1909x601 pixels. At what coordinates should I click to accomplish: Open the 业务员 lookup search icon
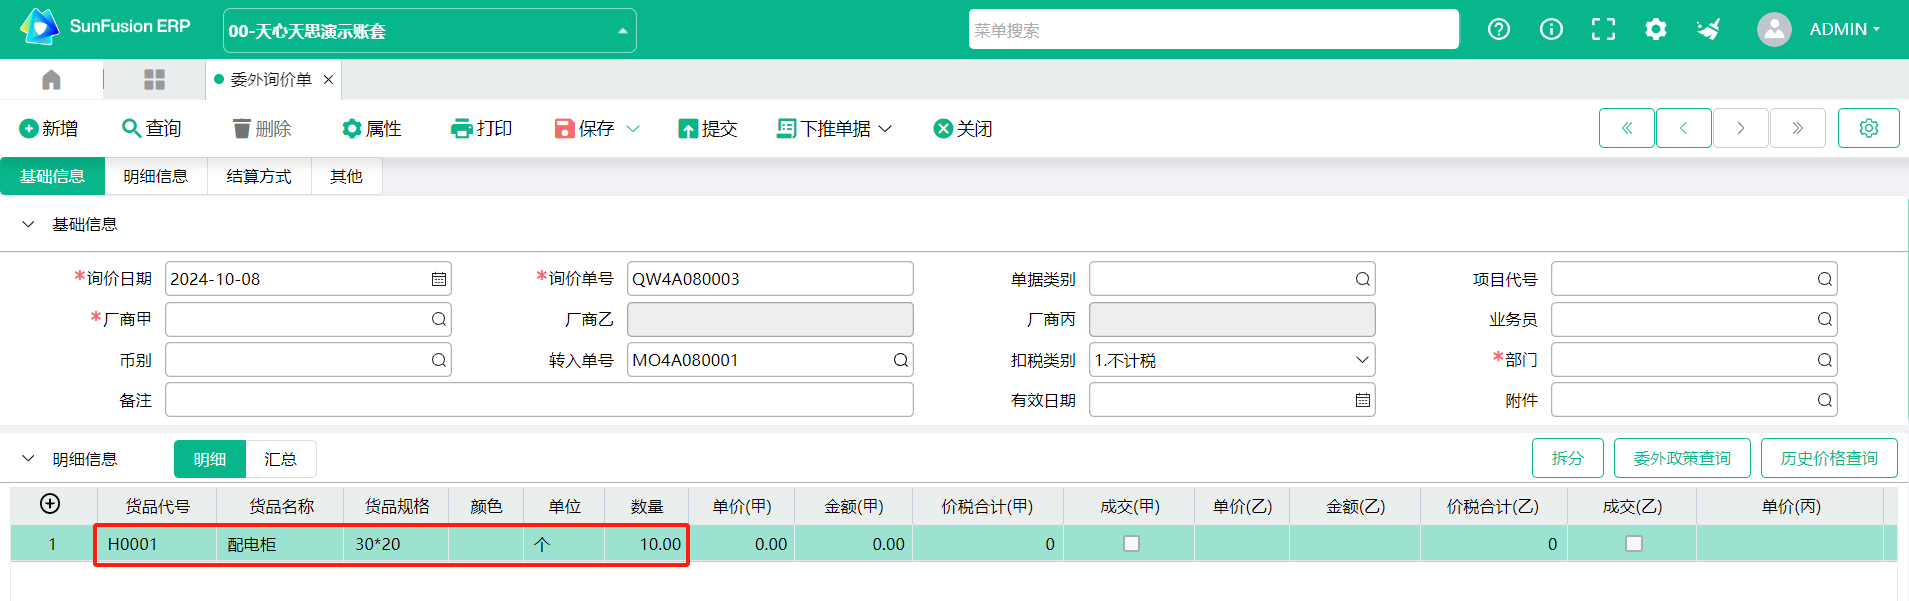pyautogui.click(x=1824, y=319)
